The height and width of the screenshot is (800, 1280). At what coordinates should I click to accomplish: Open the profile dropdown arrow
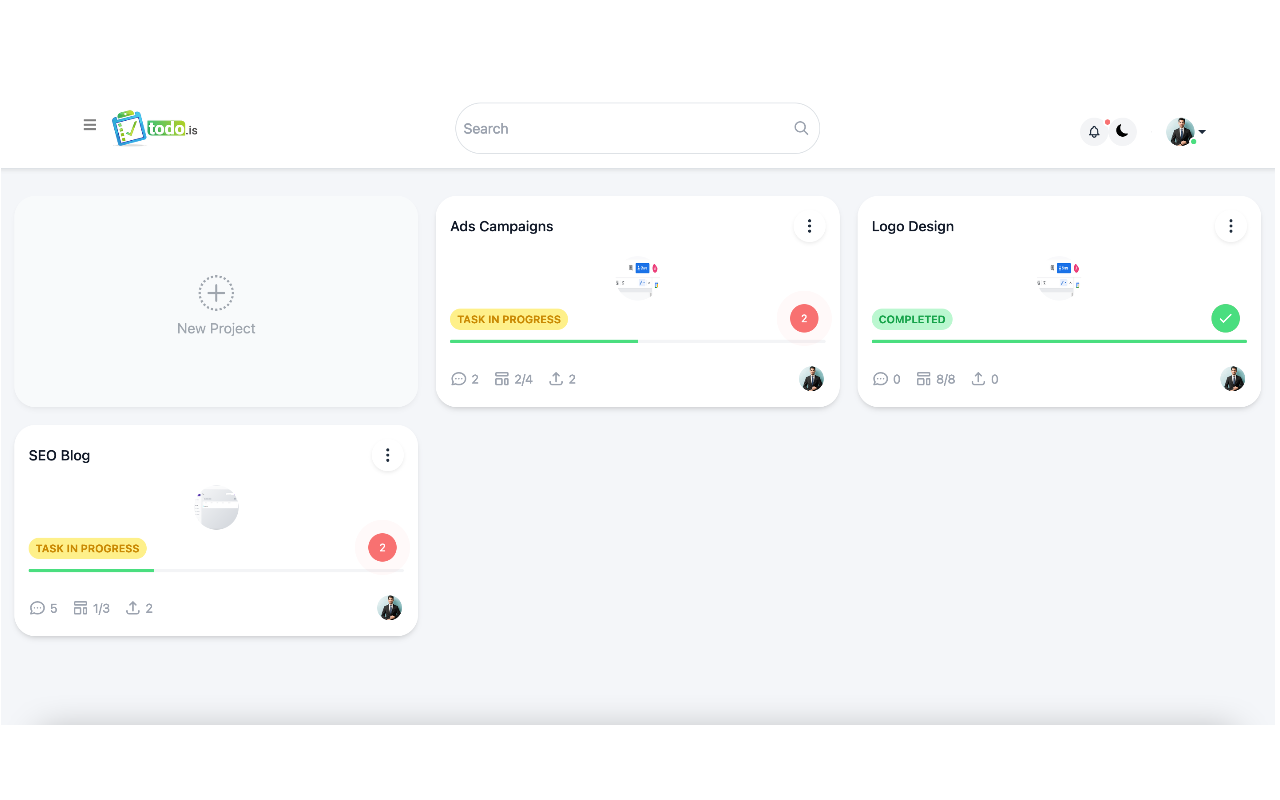pos(1203,132)
